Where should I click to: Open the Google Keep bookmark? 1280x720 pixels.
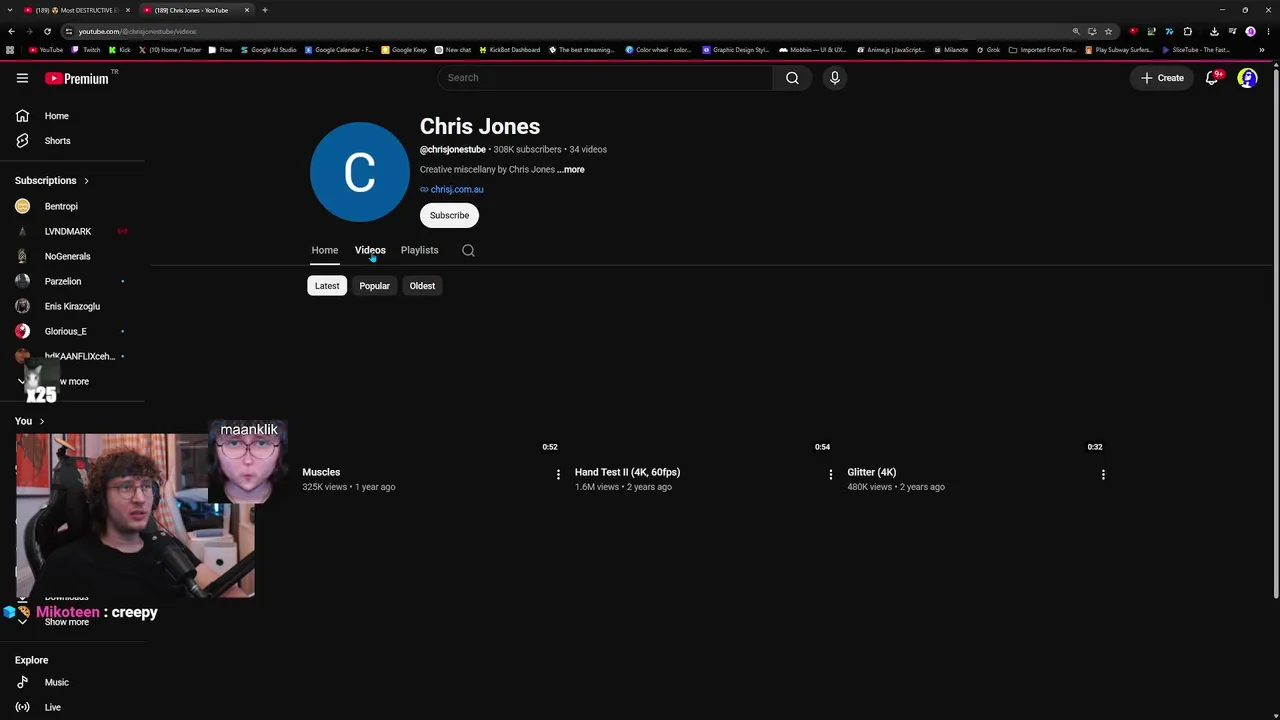pyautogui.click(x=405, y=50)
